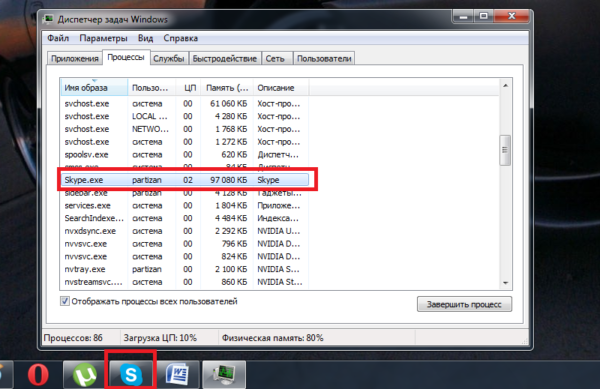Select nvvsvc.exe row with 824 КБ
The height and width of the screenshot is (389, 600).
(185, 256)
